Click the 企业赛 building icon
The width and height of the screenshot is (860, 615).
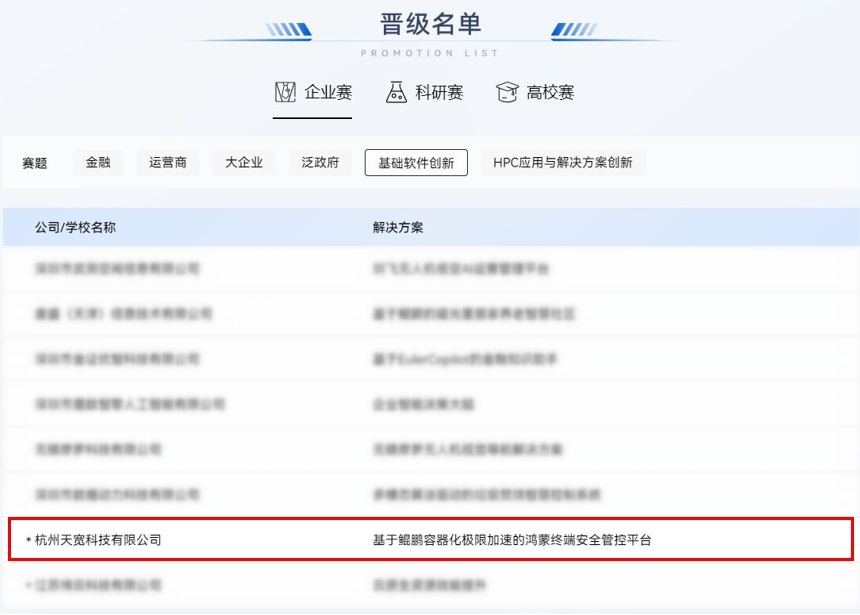click(x=285, y=93)
